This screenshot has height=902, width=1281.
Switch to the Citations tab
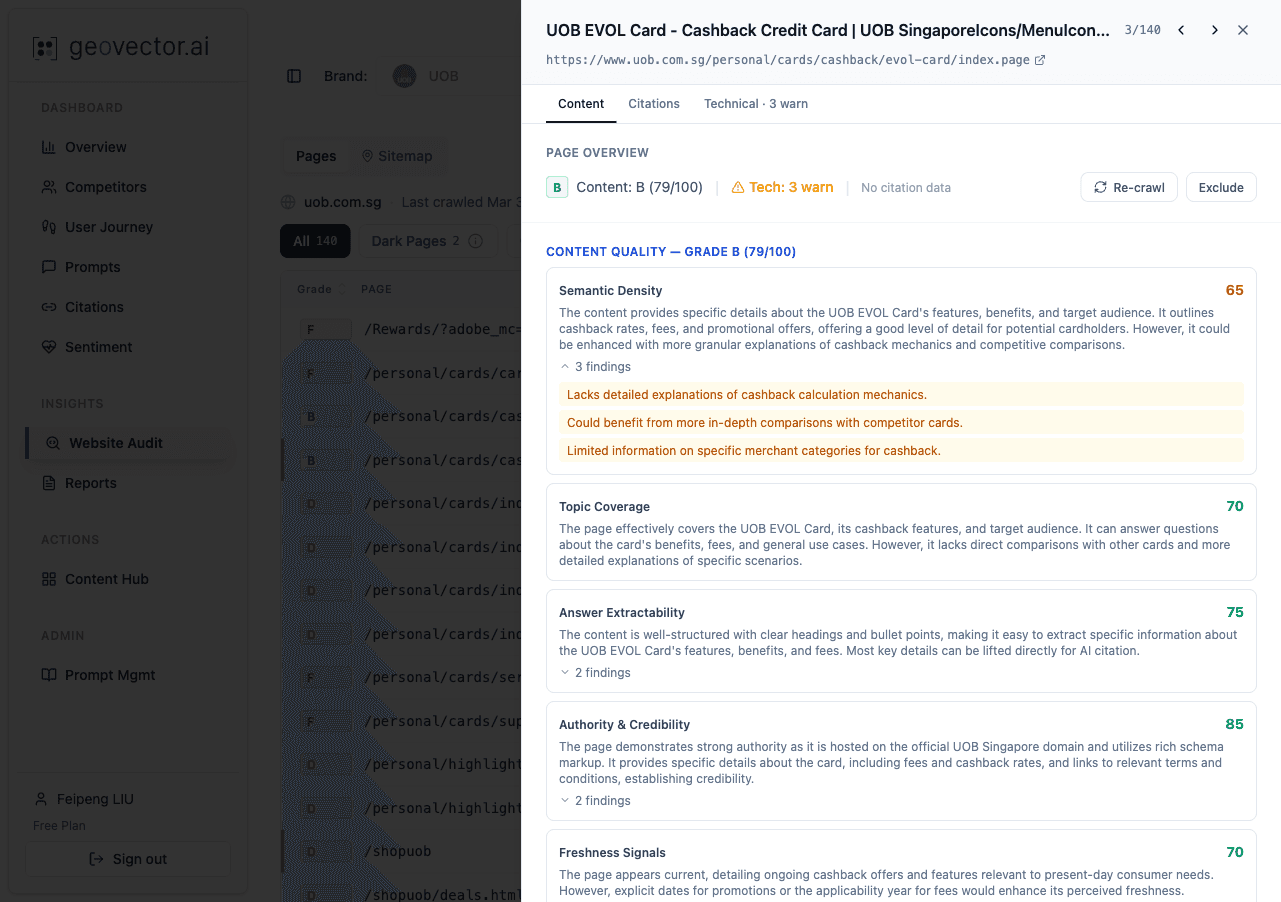pyautogui.click(x=654, y=103)
